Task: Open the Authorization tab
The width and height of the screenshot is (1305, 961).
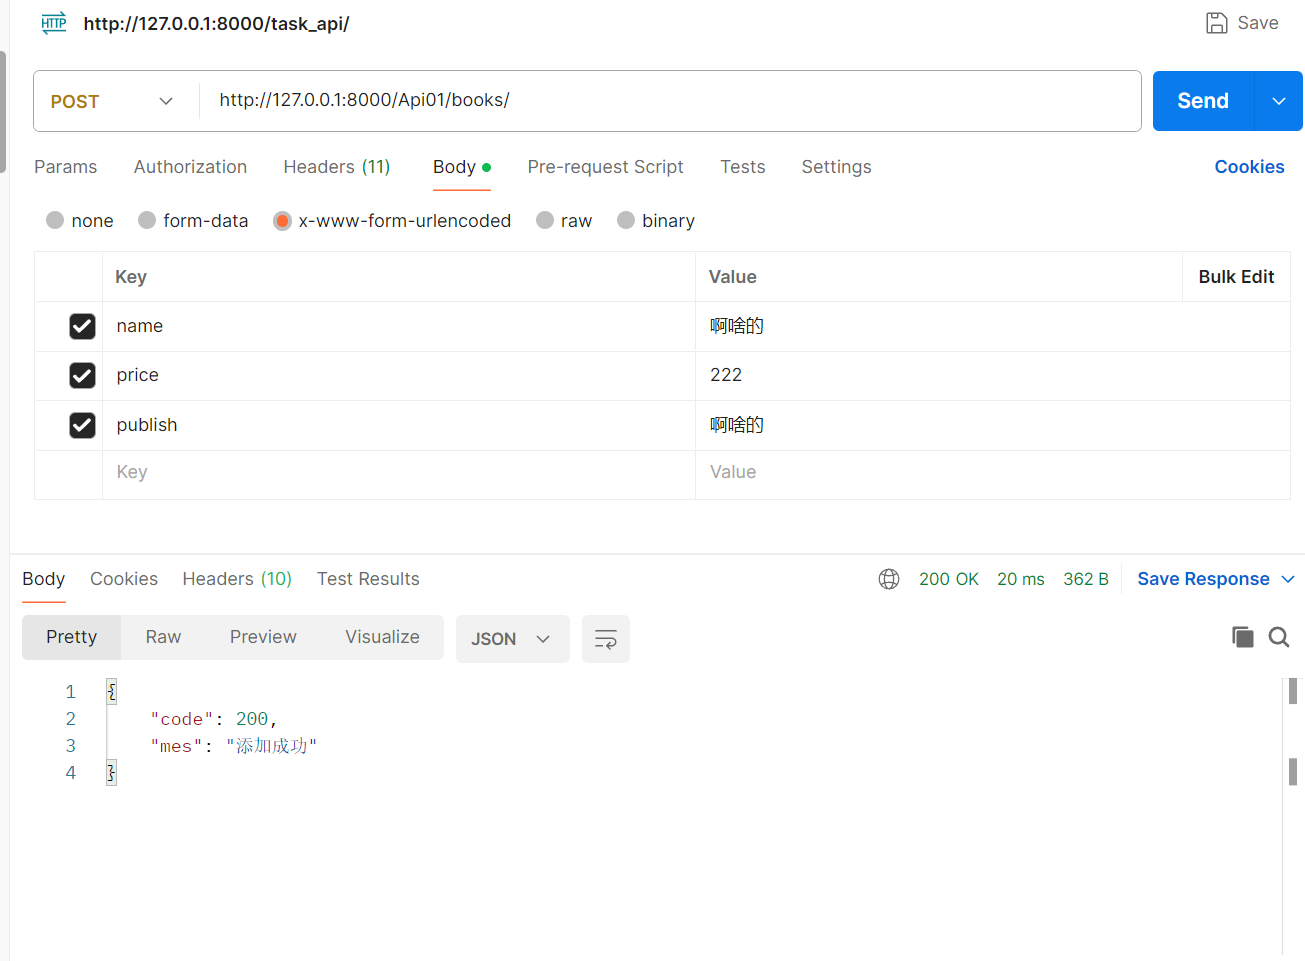Action: 190,167
